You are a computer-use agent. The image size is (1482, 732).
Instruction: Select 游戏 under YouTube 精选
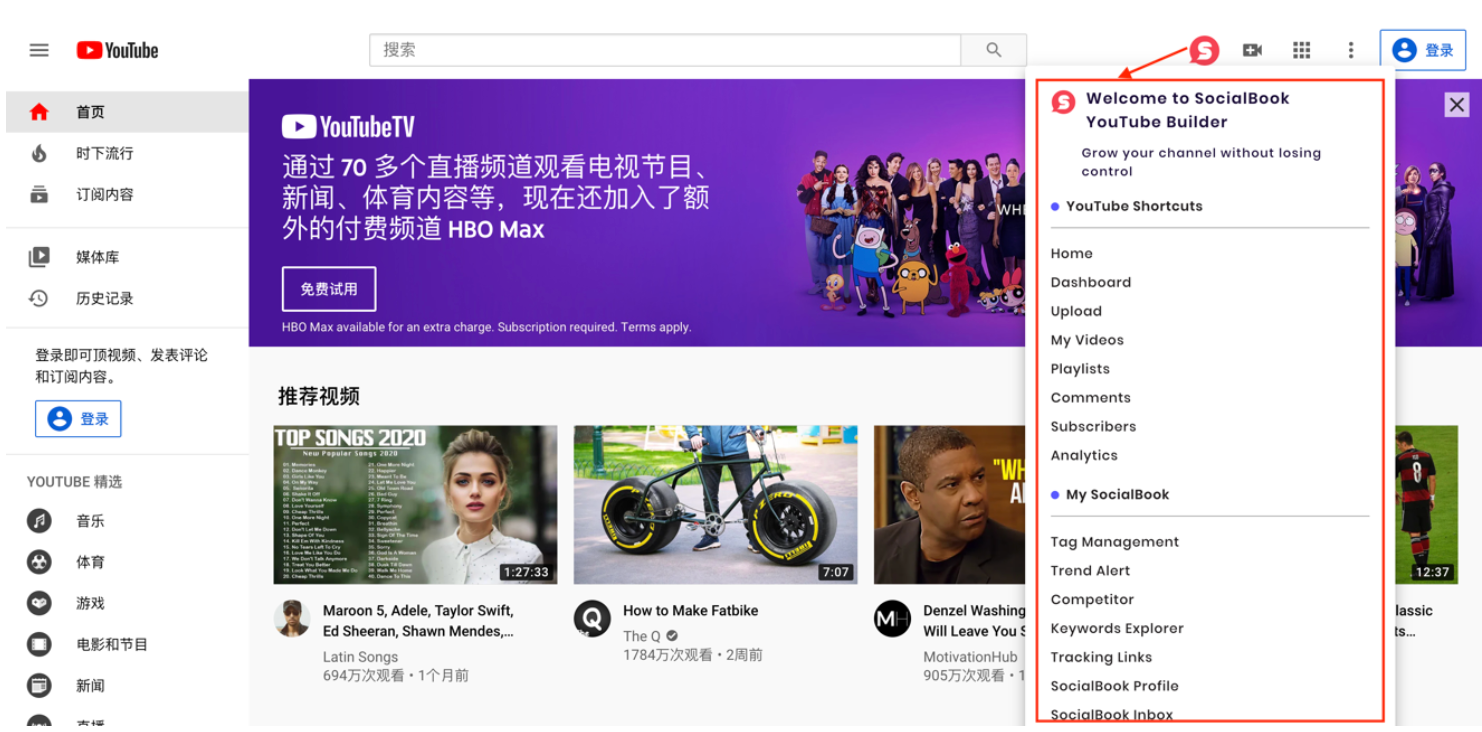point(127,603)
